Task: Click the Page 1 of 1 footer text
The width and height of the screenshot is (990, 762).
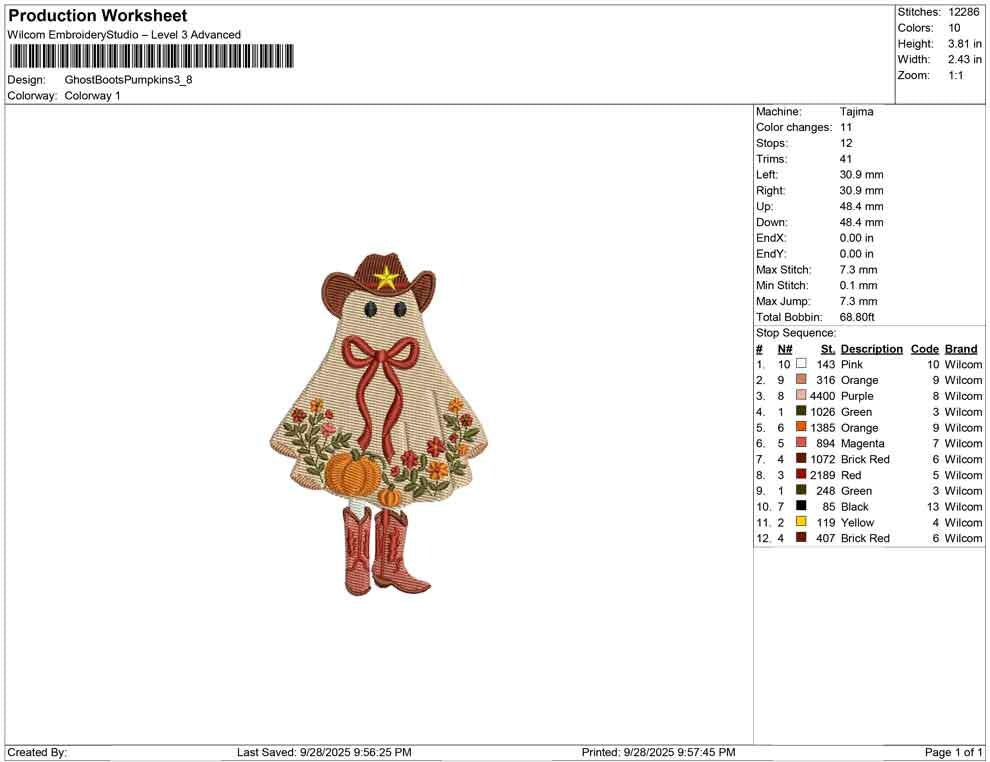Action: pos(950,752)
